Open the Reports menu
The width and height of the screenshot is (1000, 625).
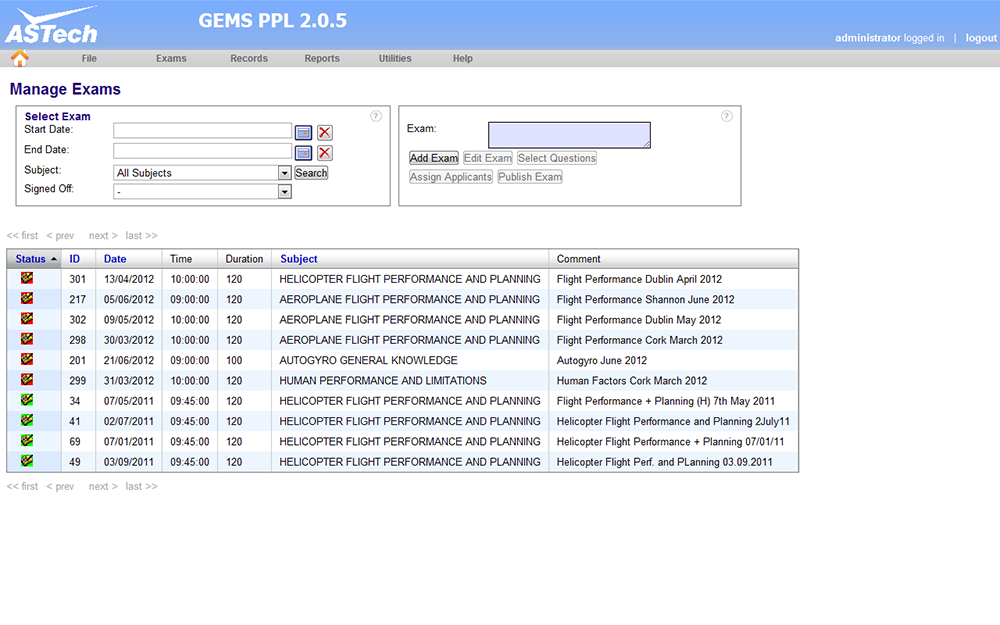[322, 59]
